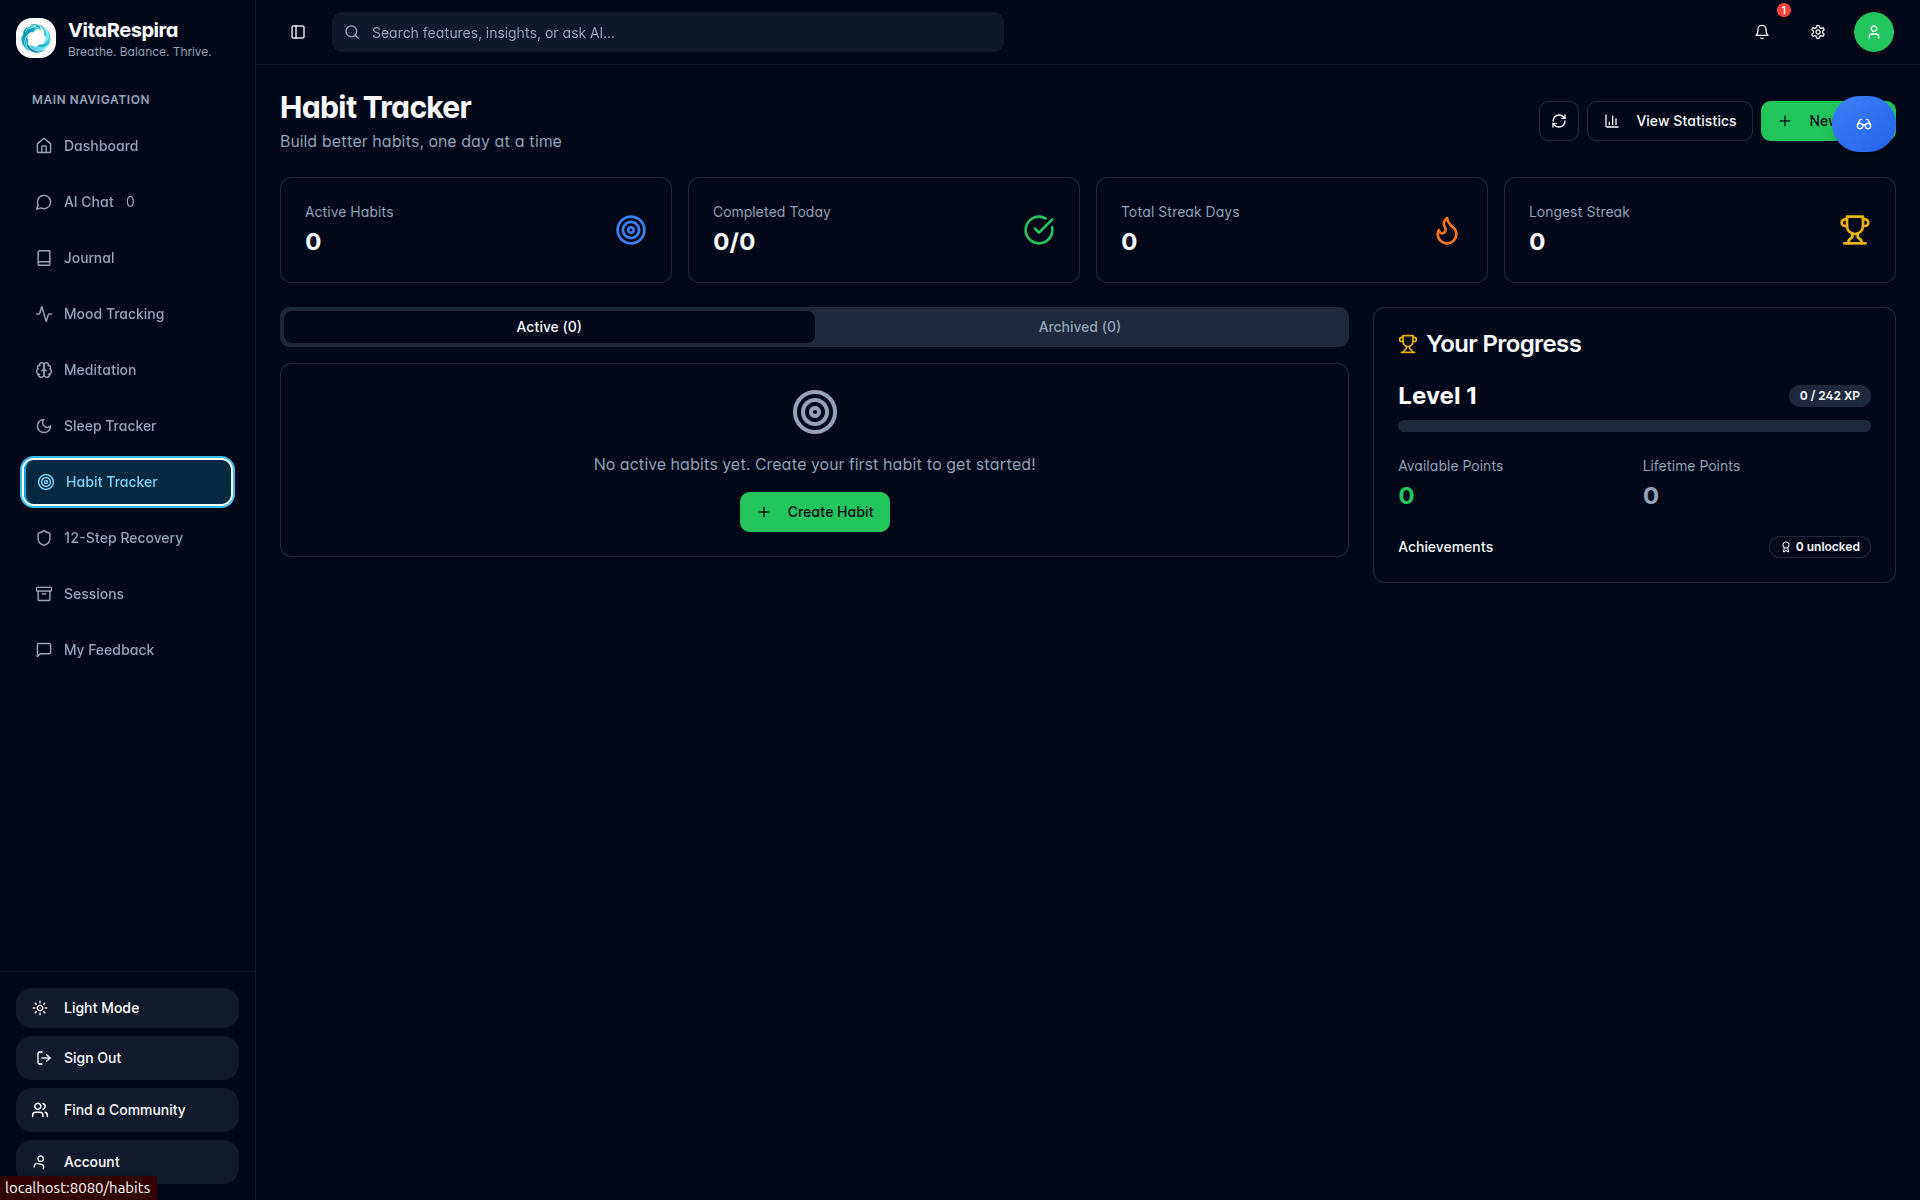Viewport: 1920px width, 1200px height.
Task: Click VitaRespira logo icon
Action: click(x=36, y=38)
